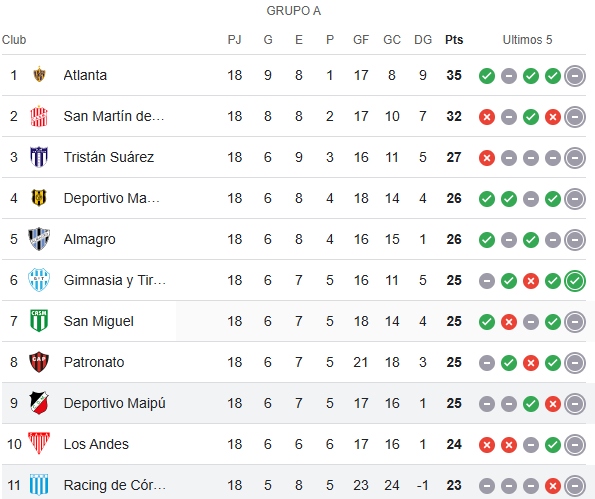Sort by DG column header
The width and height of the screenshot is (595, 499).
[423, 39]
